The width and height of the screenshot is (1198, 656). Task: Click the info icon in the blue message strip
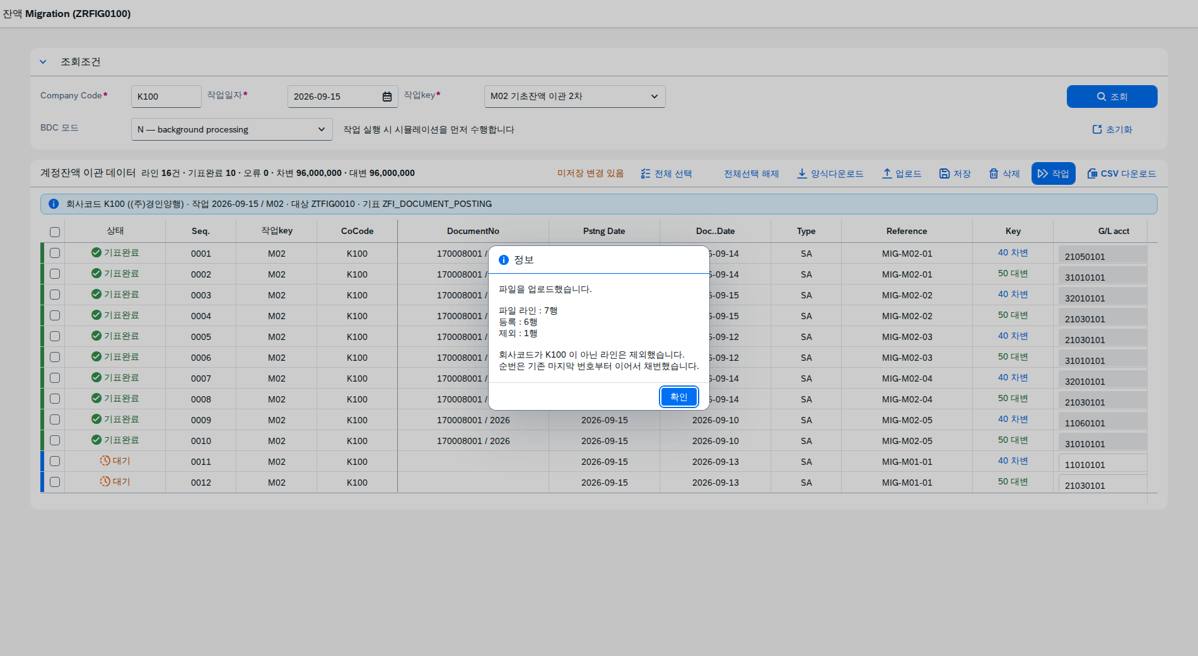[x=53, y=204]
